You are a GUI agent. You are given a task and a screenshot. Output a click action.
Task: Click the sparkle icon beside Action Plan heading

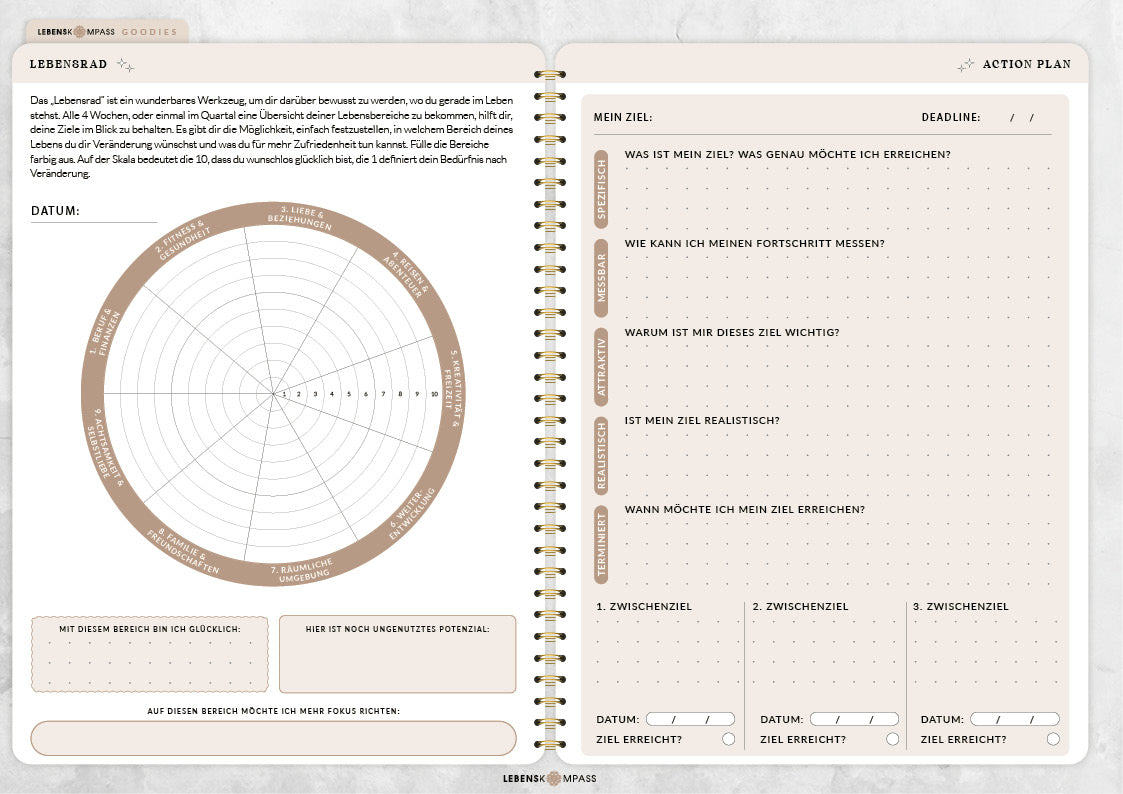(965, 65)
